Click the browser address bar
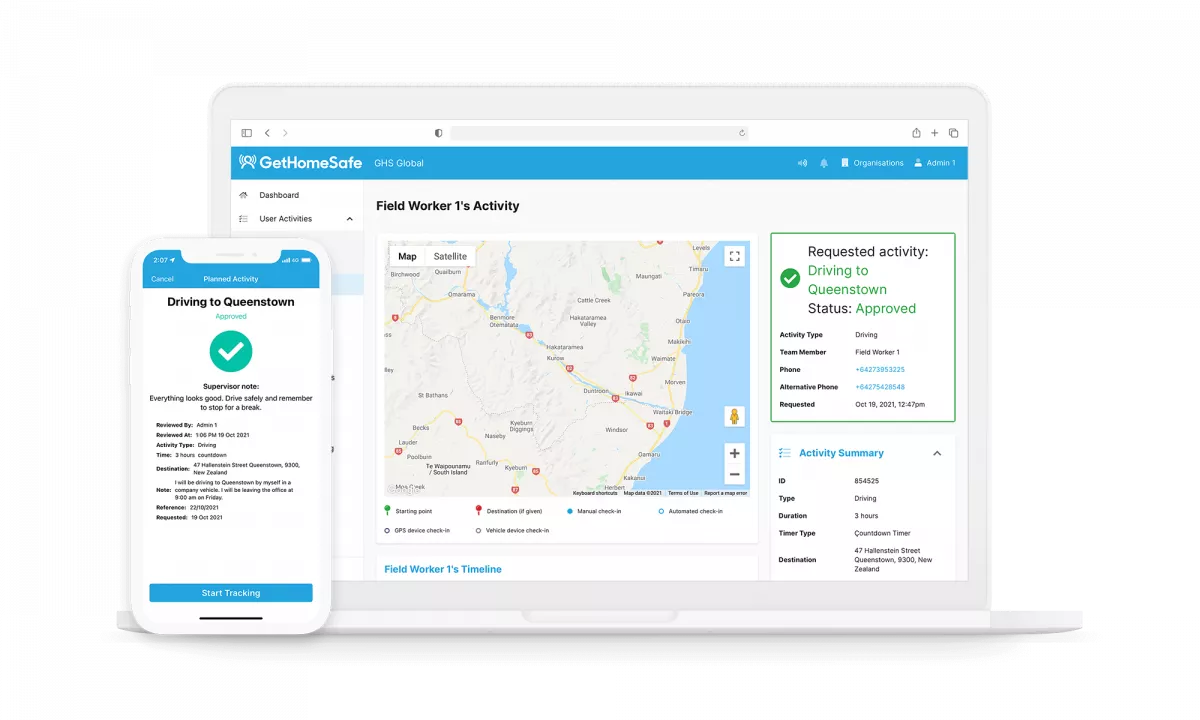The height and width of the screenshot is (720, 1200). click(x=598, y=133)
